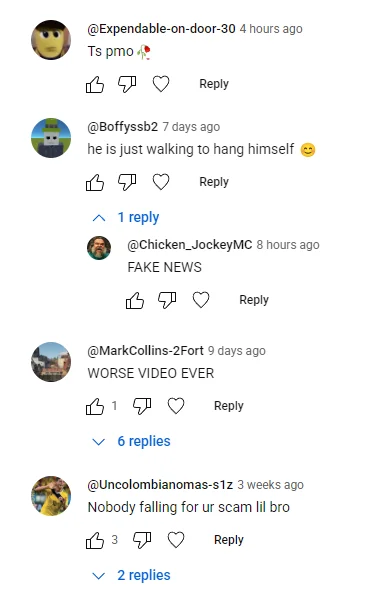
Task: Collapse the 1 reply thread
Action: tap(126, 217)
